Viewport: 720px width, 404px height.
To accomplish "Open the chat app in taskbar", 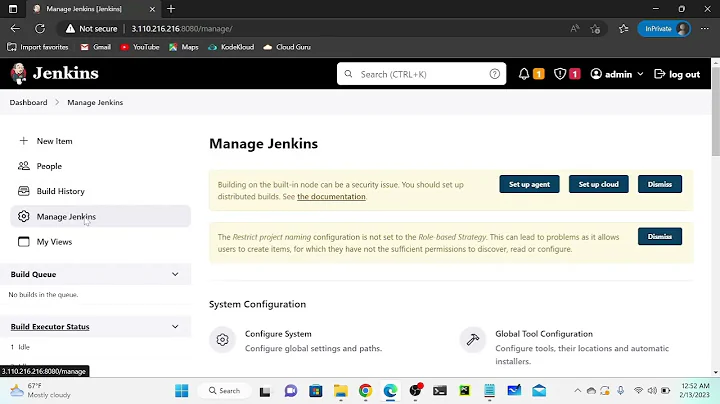I will tap(291, 391).
